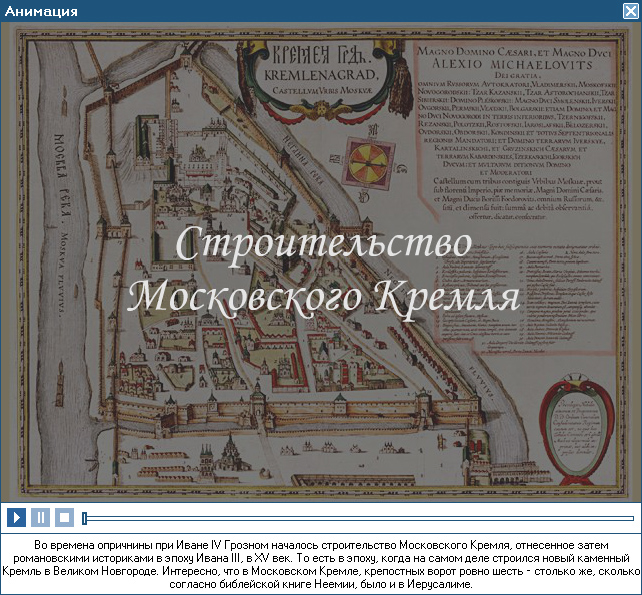Jump to the middle of the playback timeline
Viewport: 642px width, 595px height.
(x=359, y=518)
